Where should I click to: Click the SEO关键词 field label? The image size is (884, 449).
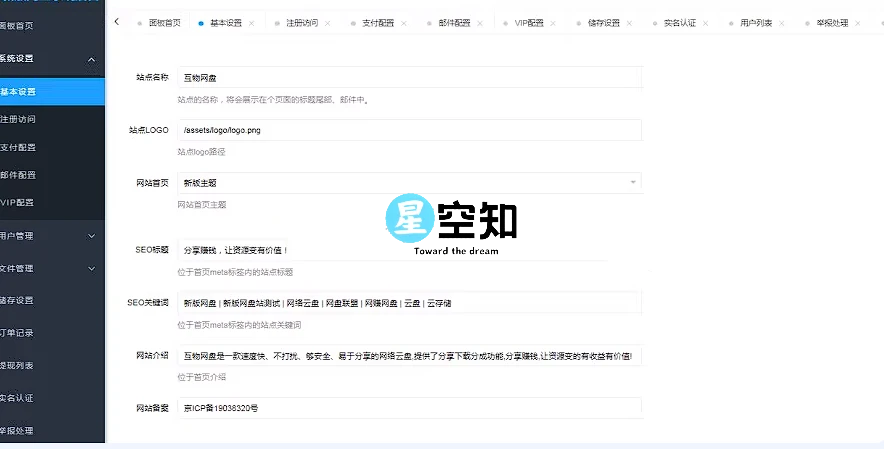tap(148, 303)
